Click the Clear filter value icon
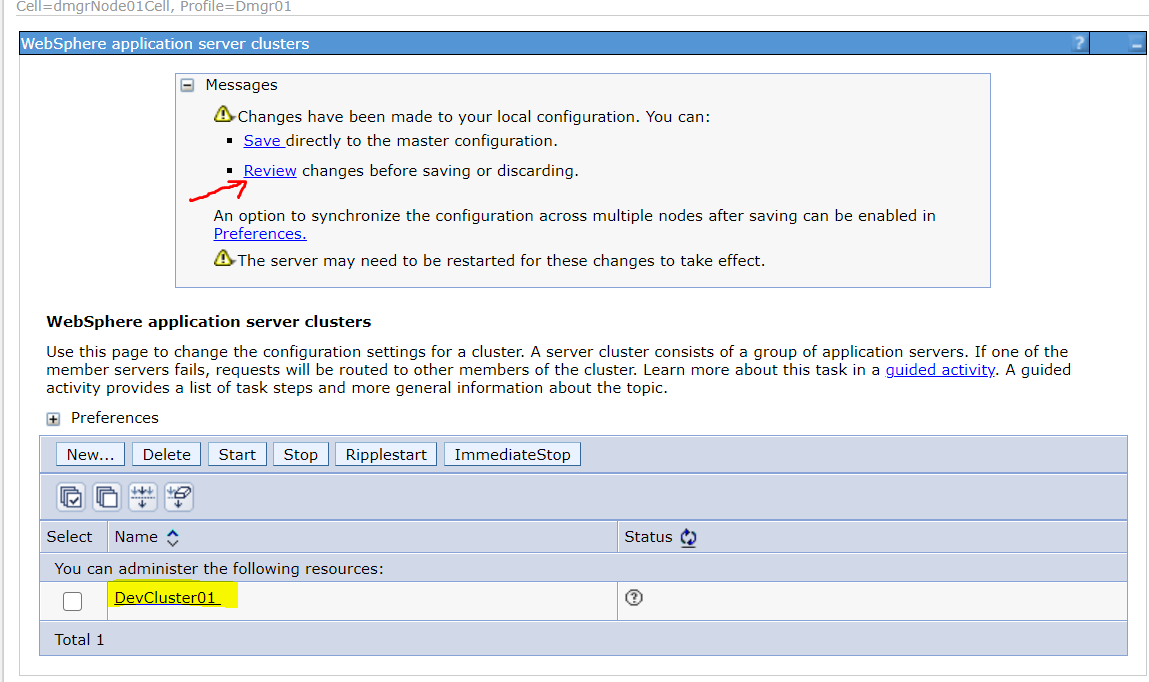Screen dimensions: 1149x682 tap(179, 497)
